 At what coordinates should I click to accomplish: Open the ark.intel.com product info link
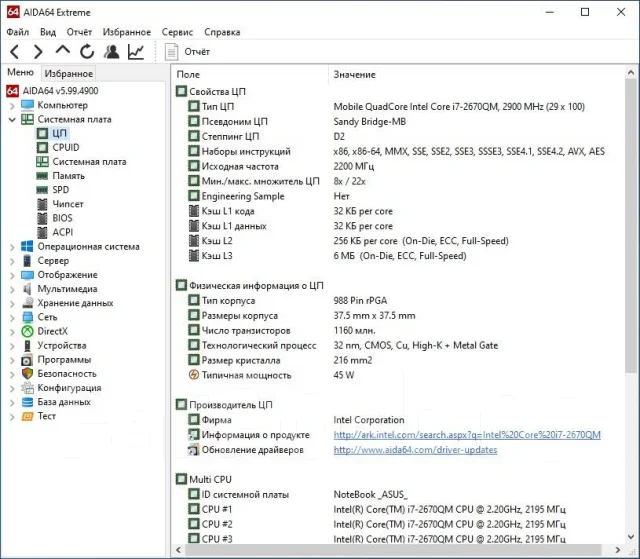tap(467, 435)
